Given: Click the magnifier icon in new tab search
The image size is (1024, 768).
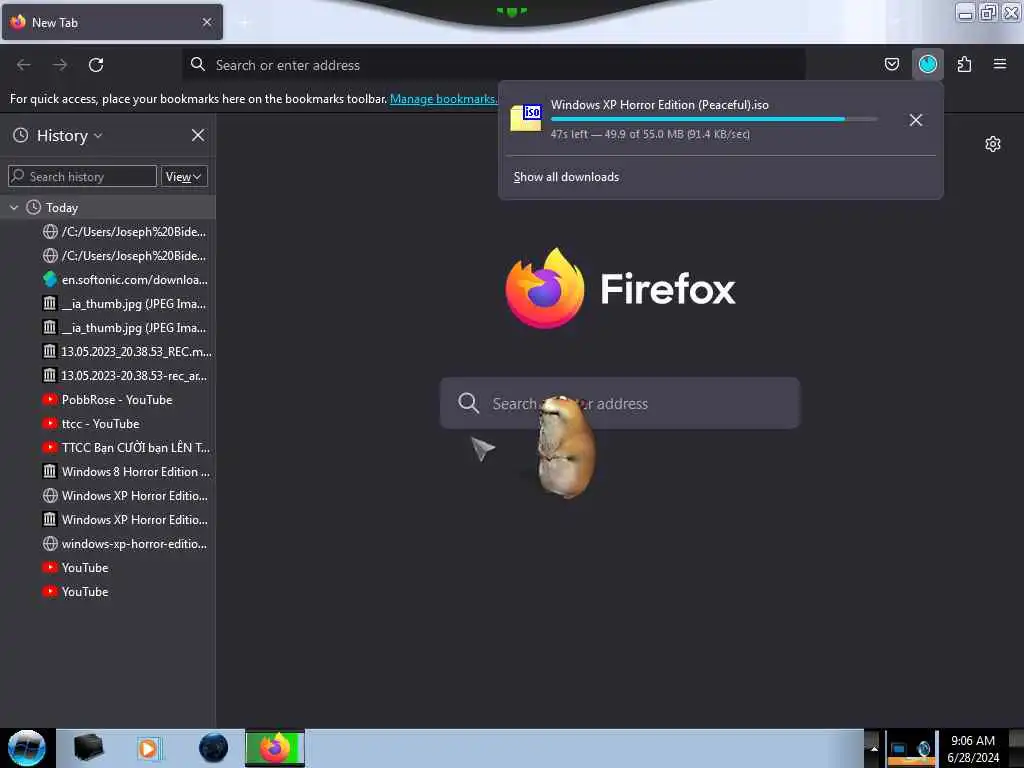Looking at the screenshot, I should pos(468,403).
